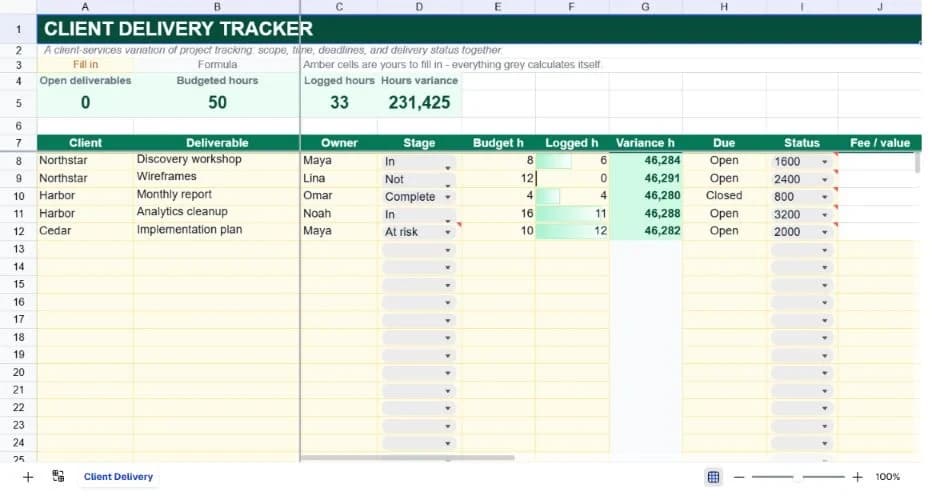Select the Logged h cell showing 11
Image resolution: width=932 pixels, height=496 pixels.
point(572,214)
